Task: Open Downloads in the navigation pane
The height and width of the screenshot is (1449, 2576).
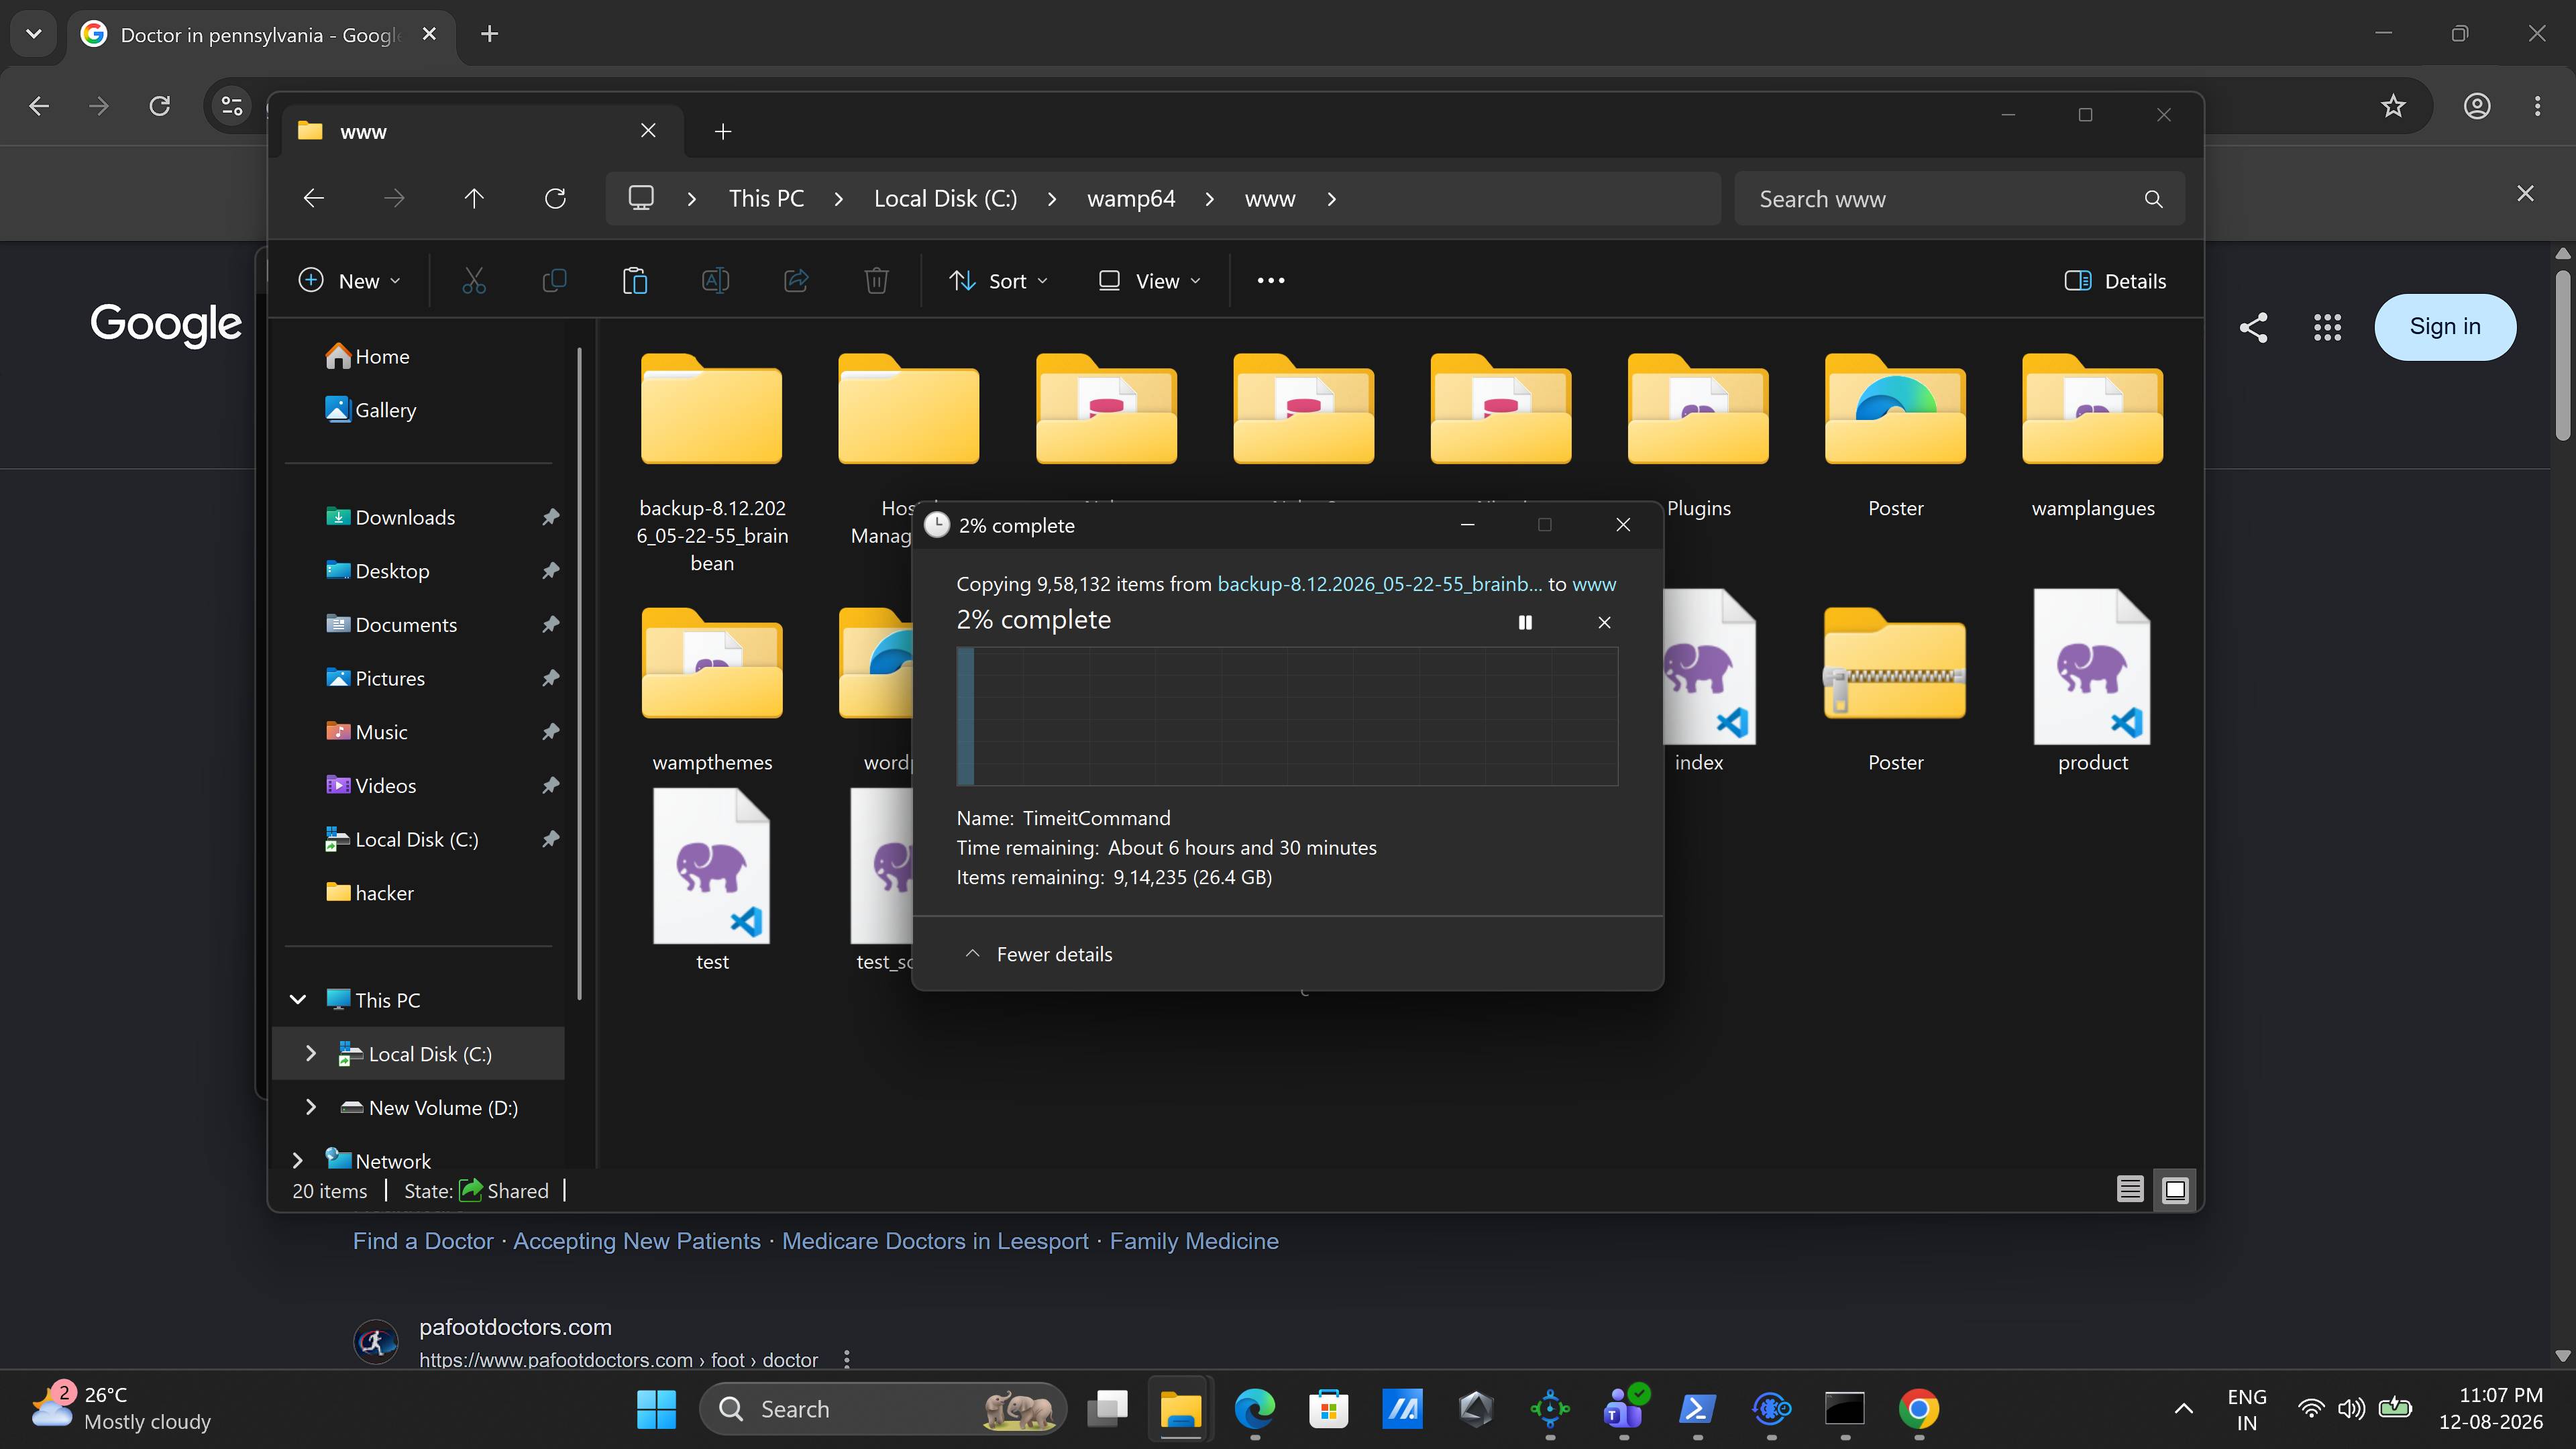Action: coord(405,517)
